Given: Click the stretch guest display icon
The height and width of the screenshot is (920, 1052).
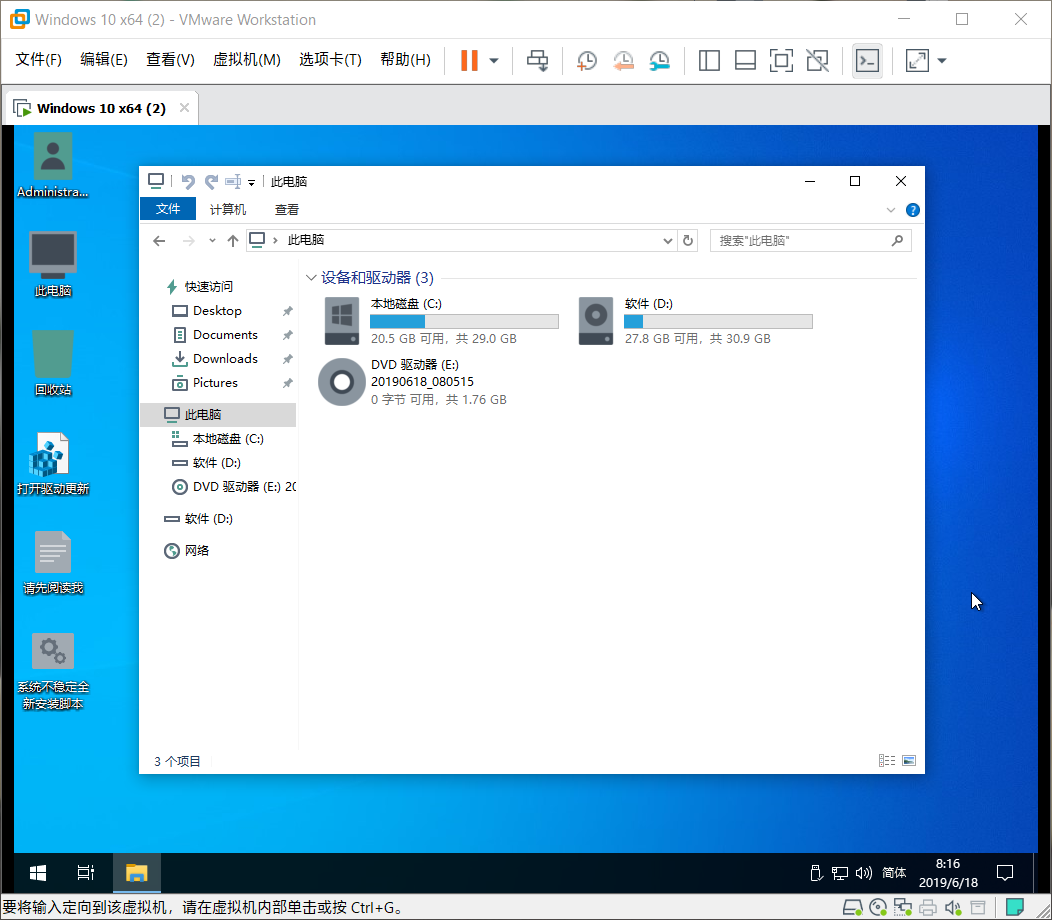Looking at the screenshot, I should coord(917,60).
